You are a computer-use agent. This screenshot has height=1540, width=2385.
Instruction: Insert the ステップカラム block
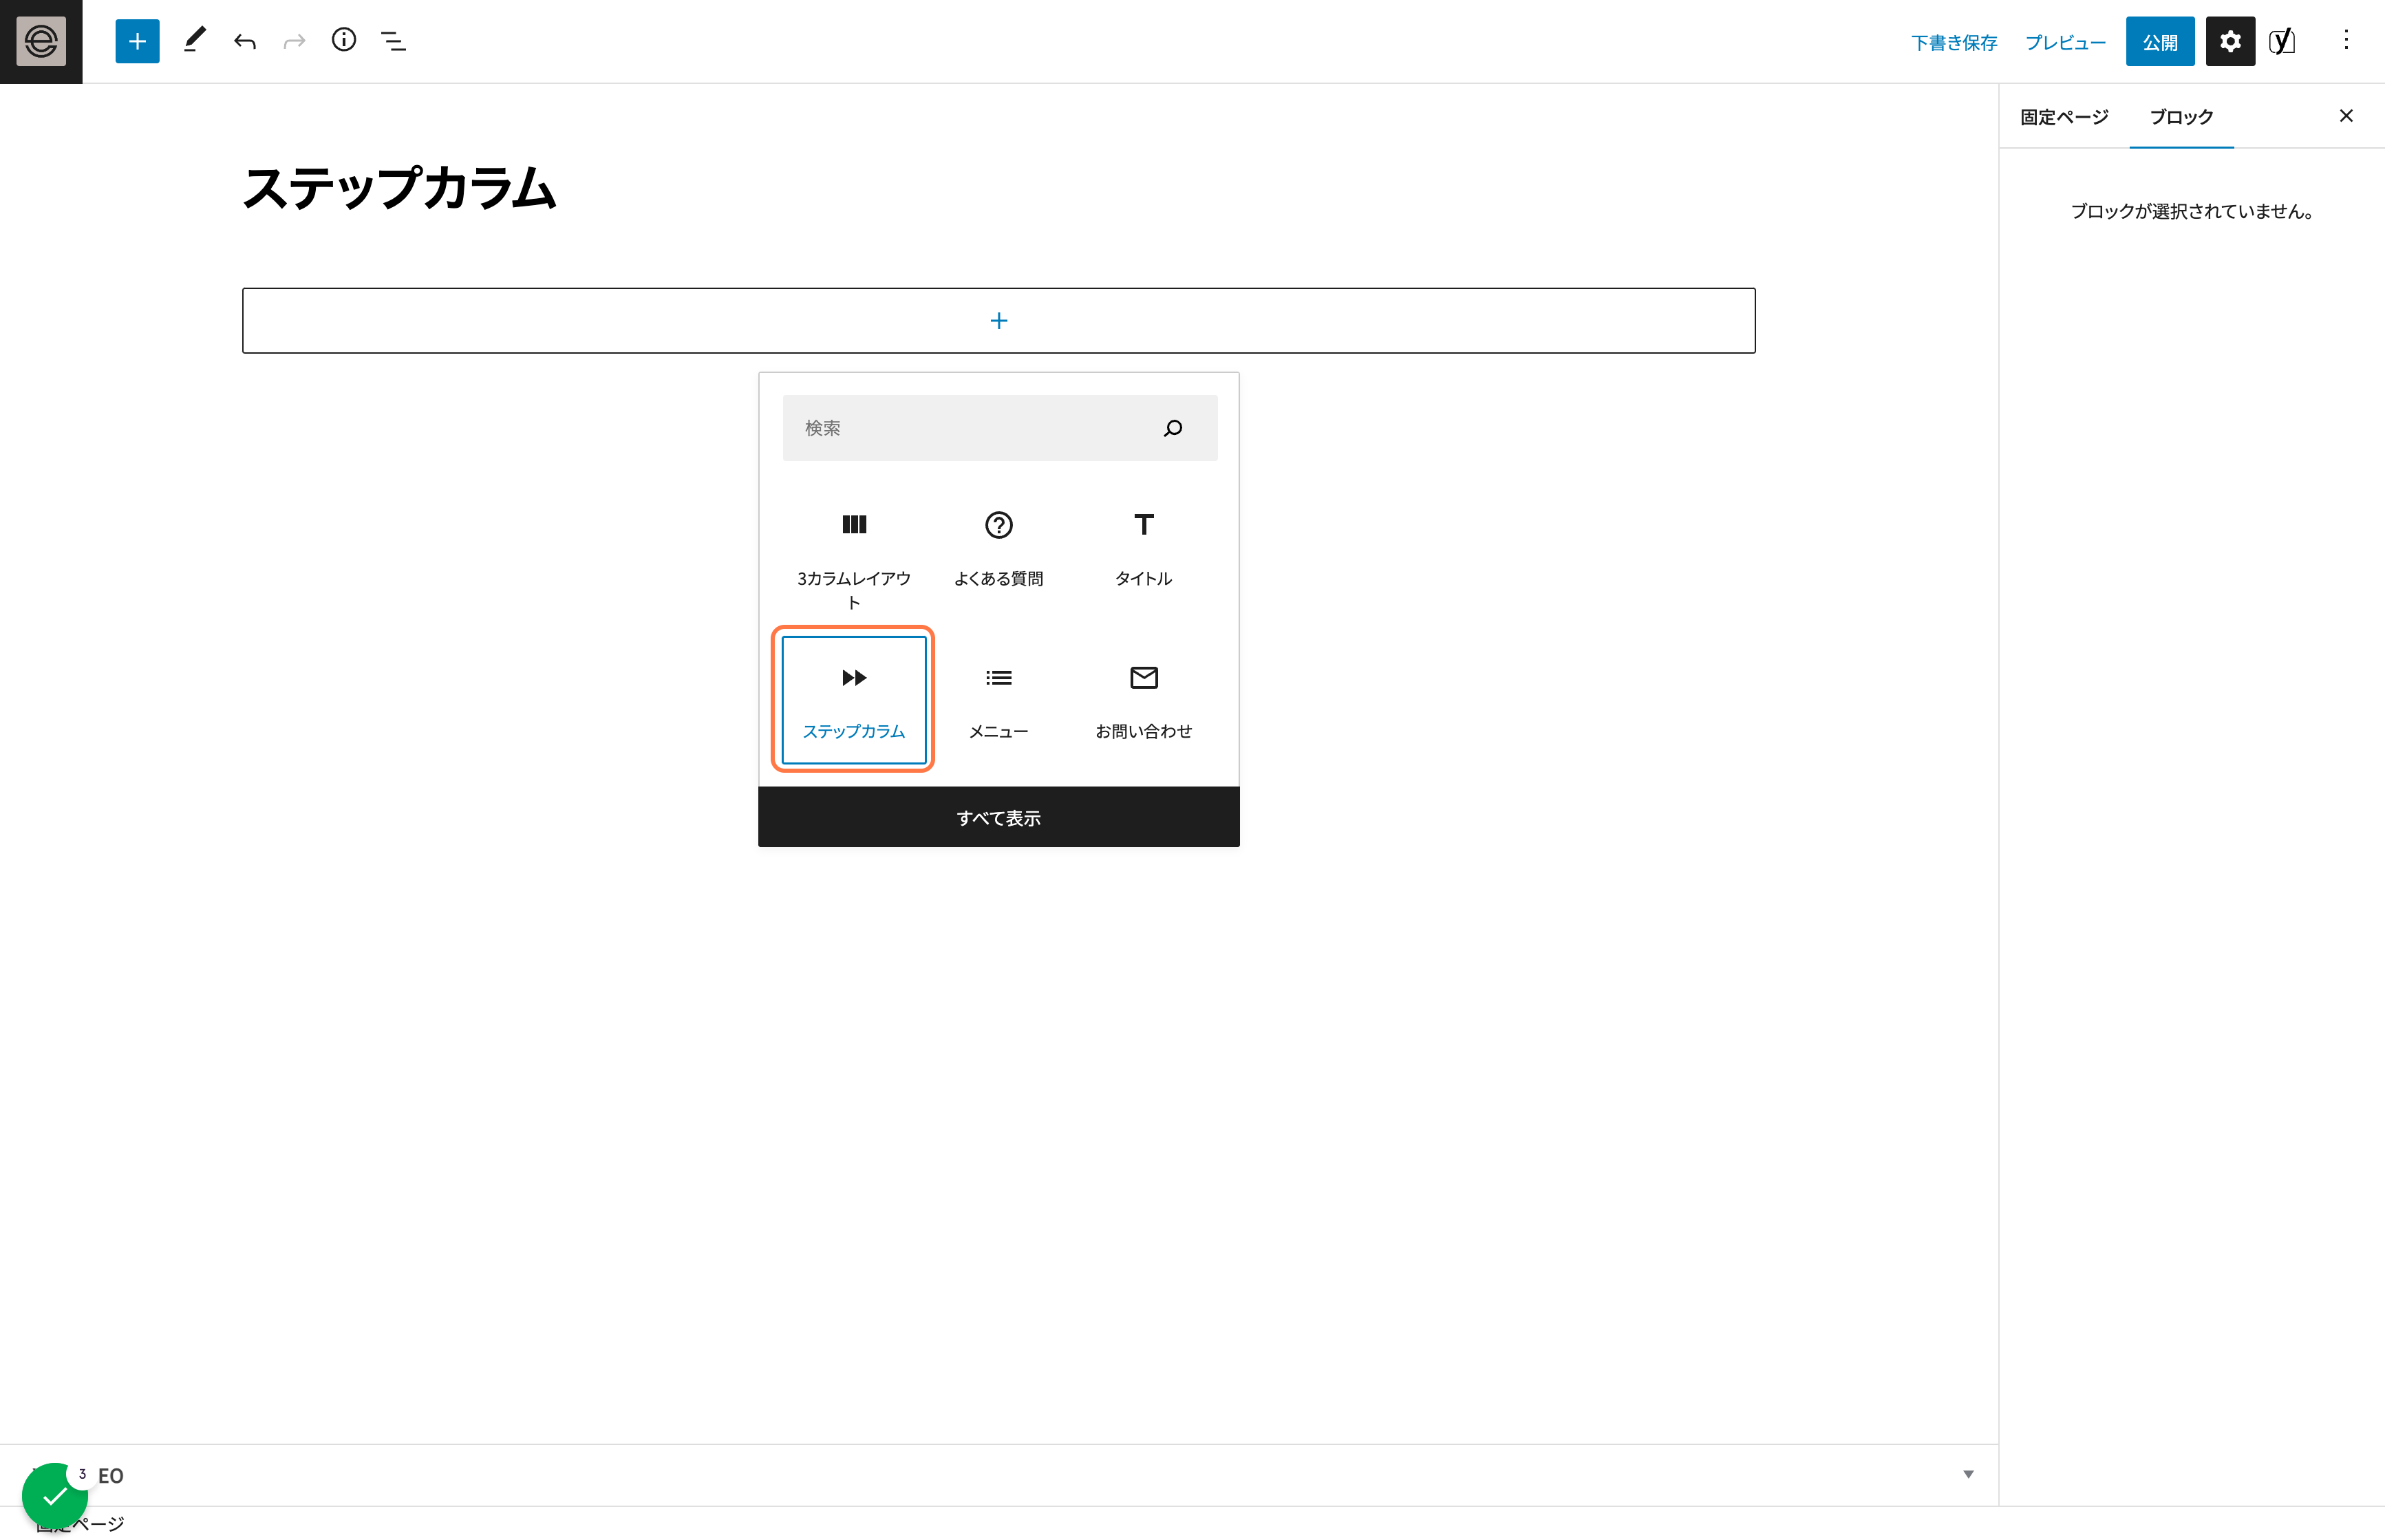pyautogui.click(x=854, y=700)
